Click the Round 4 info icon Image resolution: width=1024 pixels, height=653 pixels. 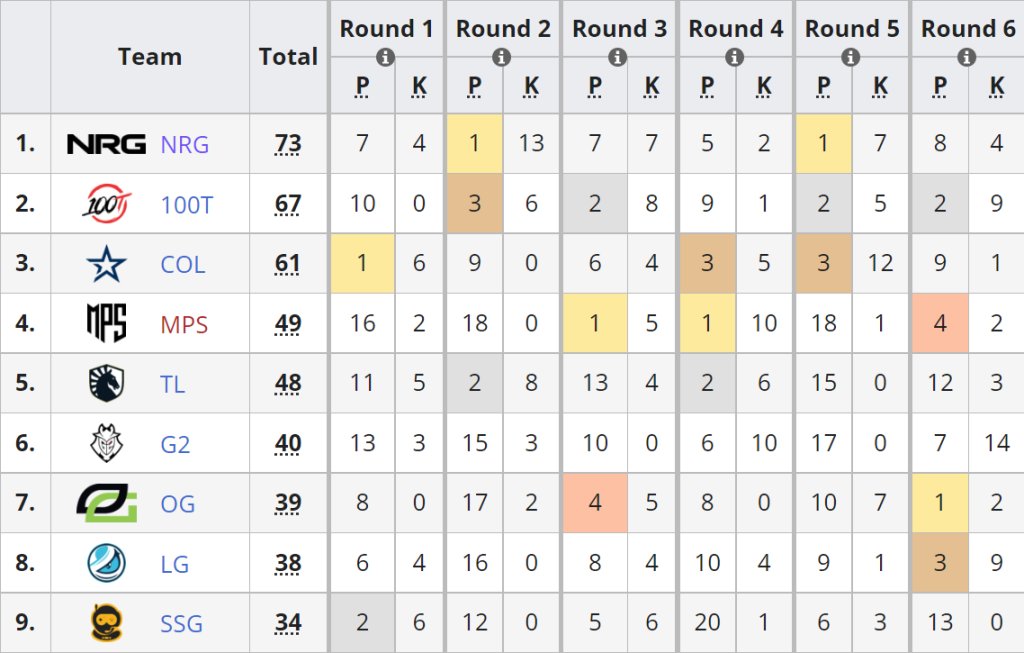coord(735,57)
